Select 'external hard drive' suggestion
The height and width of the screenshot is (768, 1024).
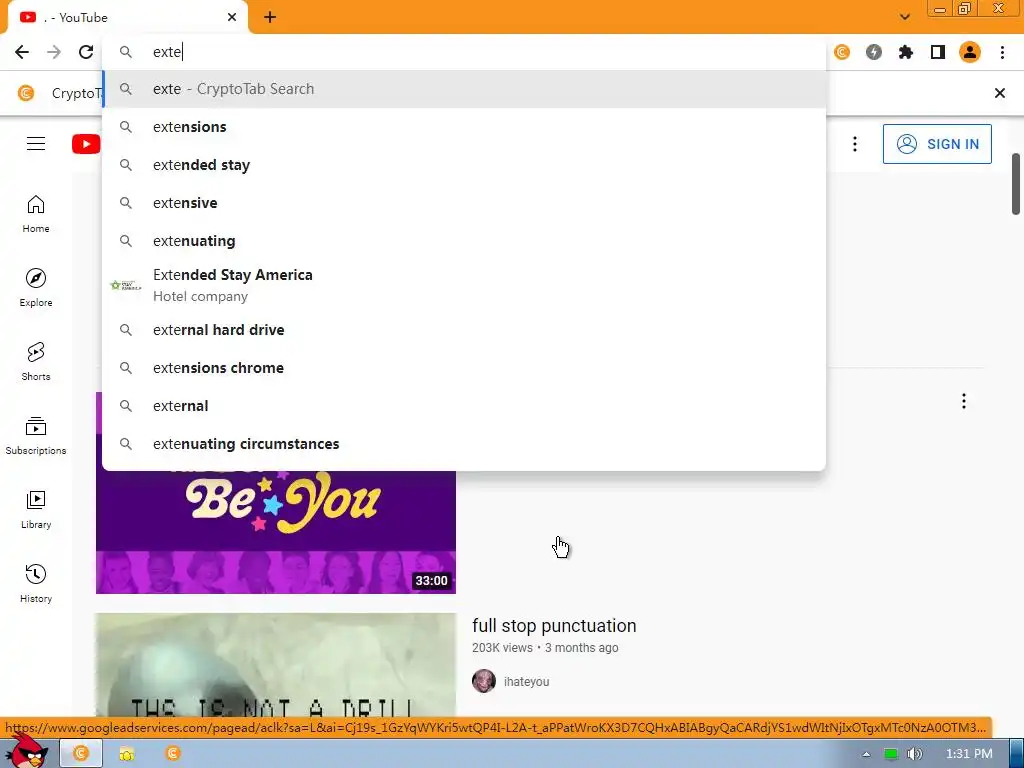[x=464, y=330]
